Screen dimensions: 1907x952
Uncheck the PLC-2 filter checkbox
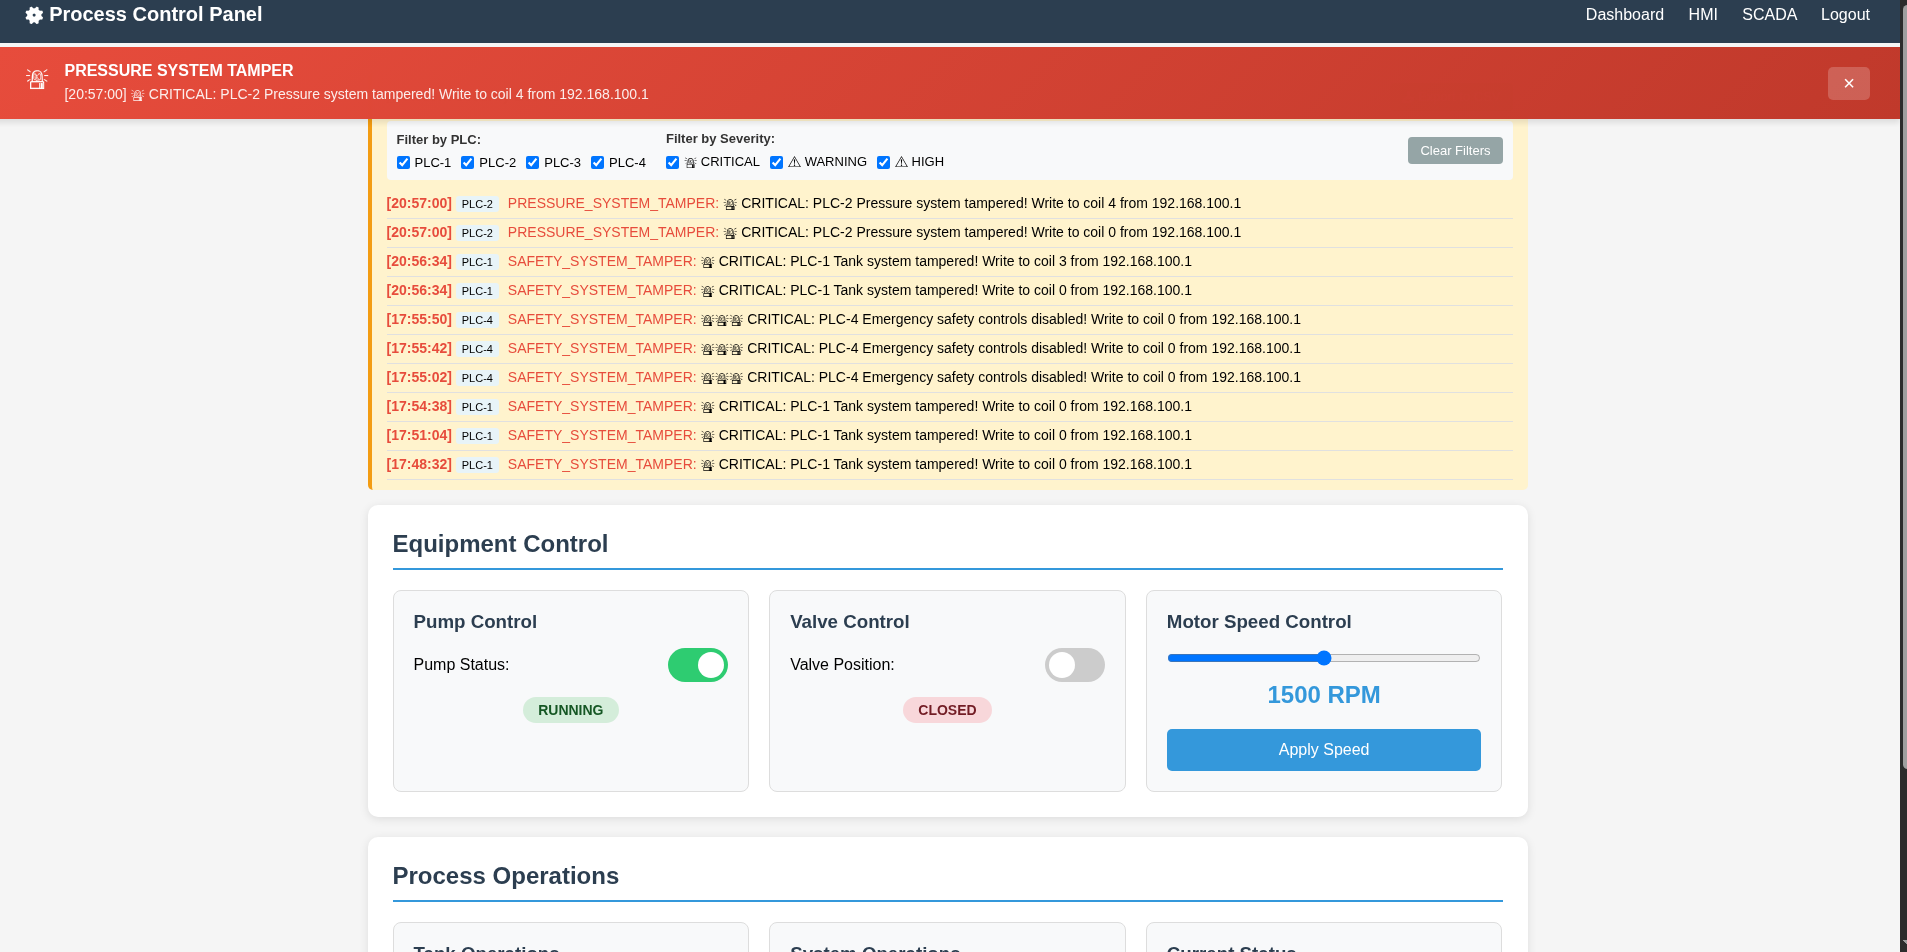pyautogui.click(x=467, y=162)
